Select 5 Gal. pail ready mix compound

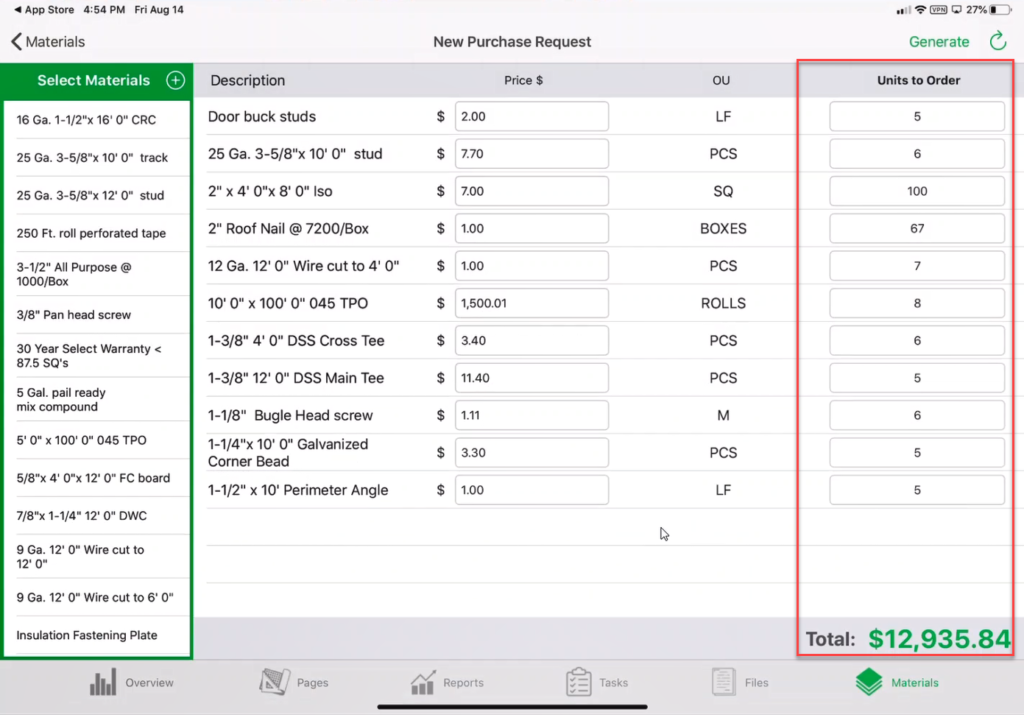[95, 398]
